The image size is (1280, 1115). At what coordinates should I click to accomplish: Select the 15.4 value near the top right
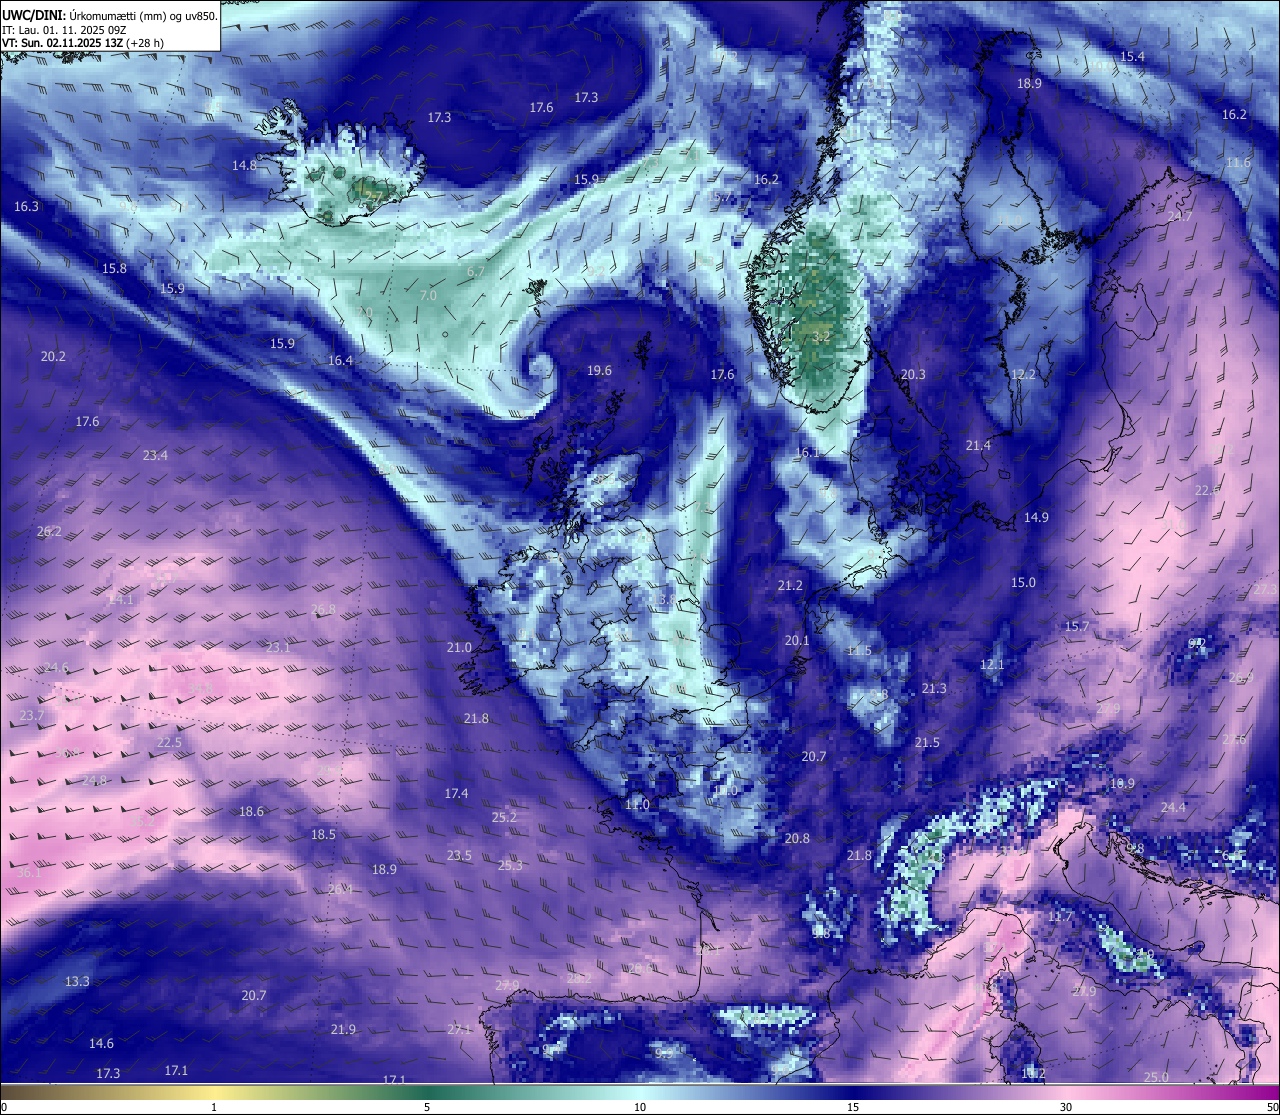1132,57
